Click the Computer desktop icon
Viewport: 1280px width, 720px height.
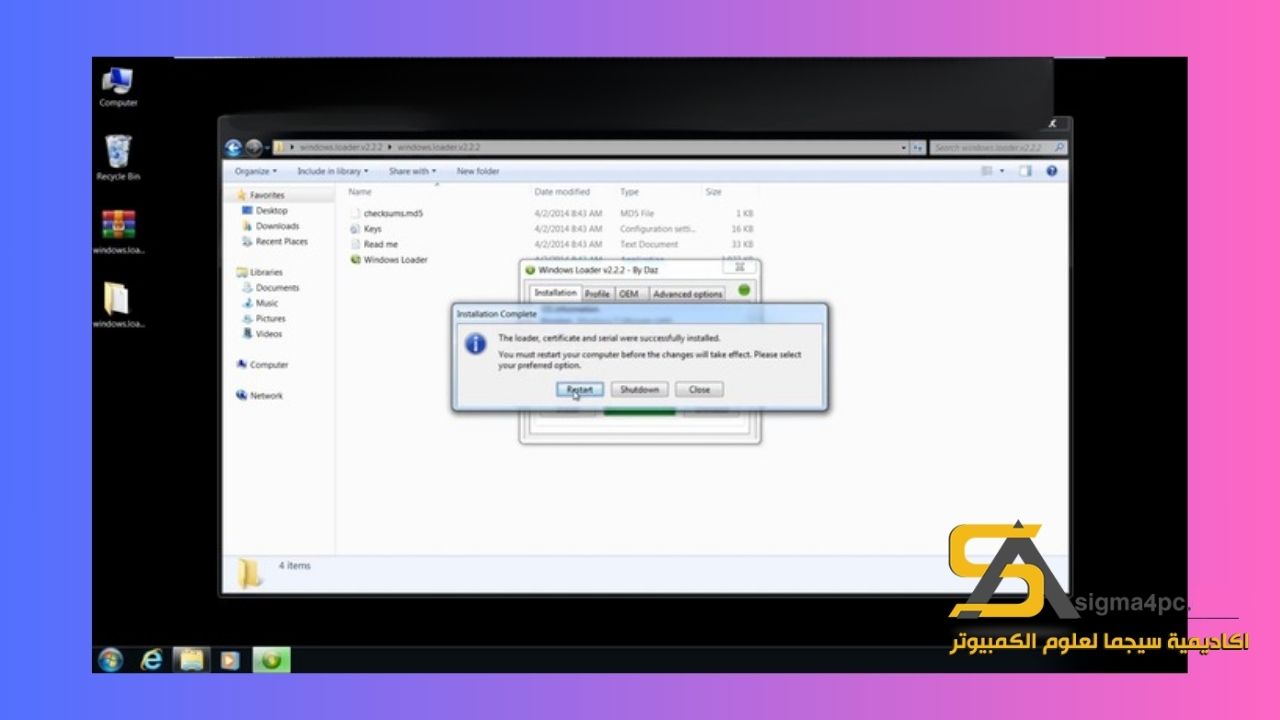(x=118, y=88)
